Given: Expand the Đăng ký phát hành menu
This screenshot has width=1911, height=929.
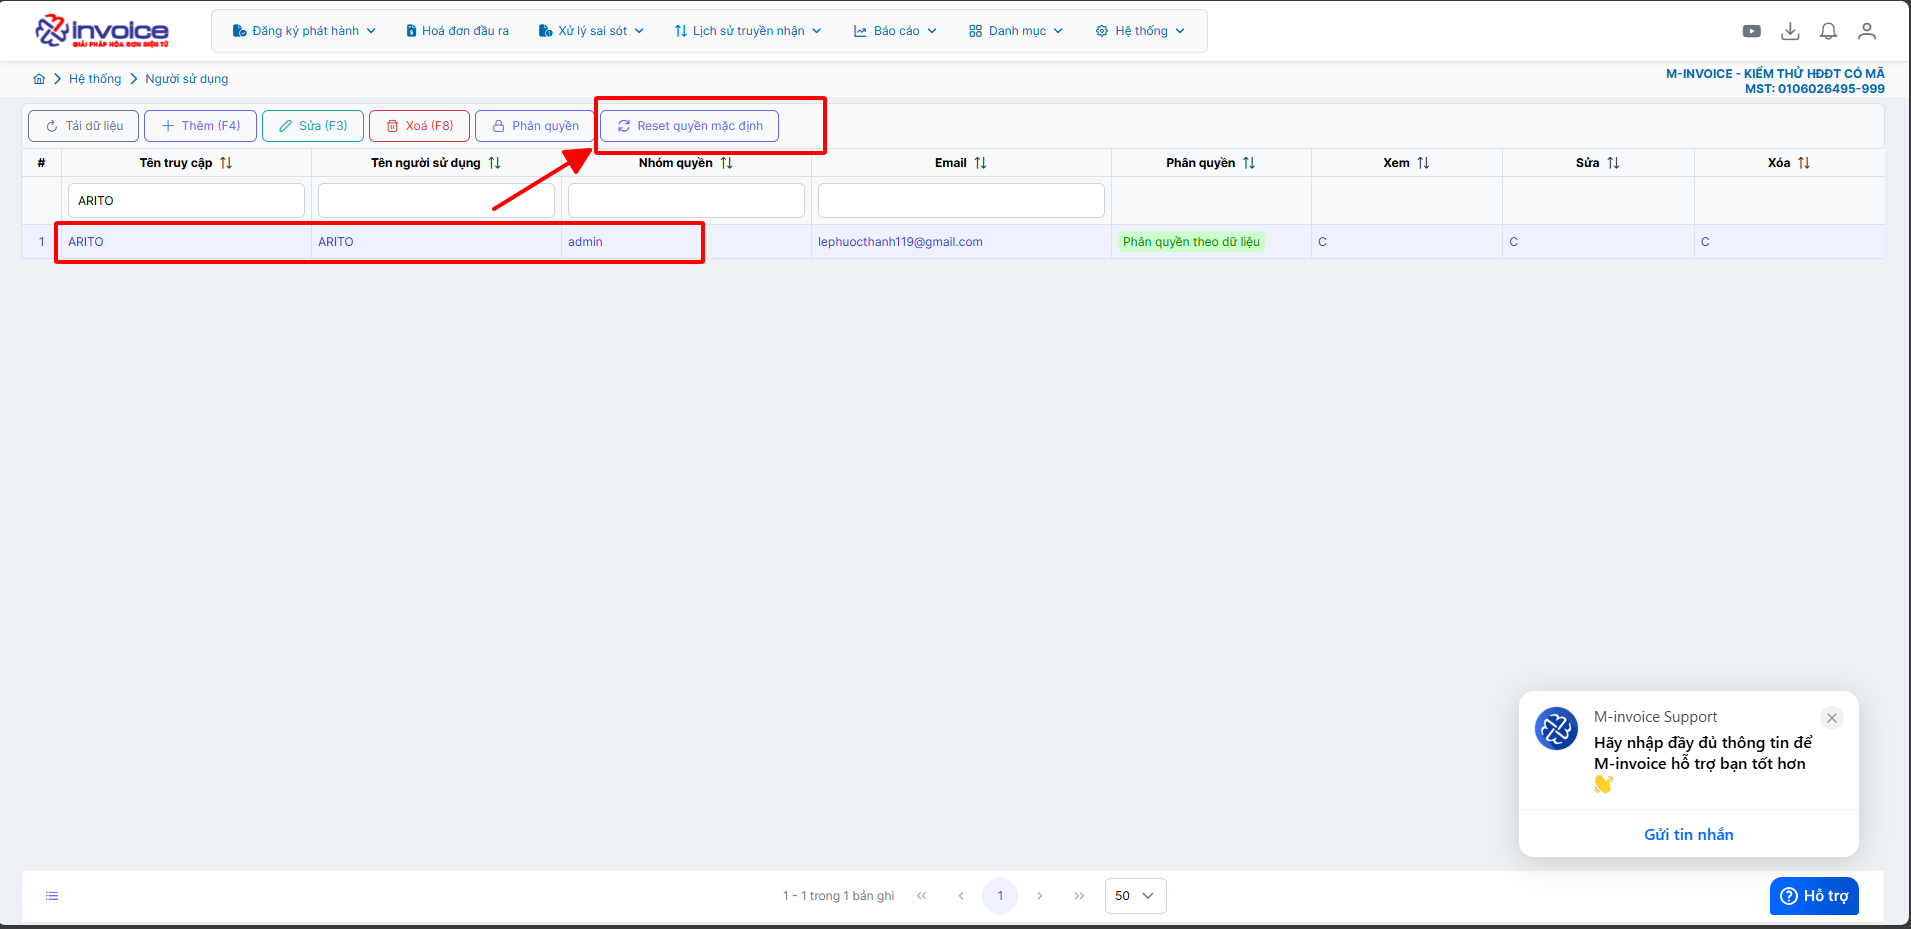Looking at the screenshot, I should coord(304,31).
